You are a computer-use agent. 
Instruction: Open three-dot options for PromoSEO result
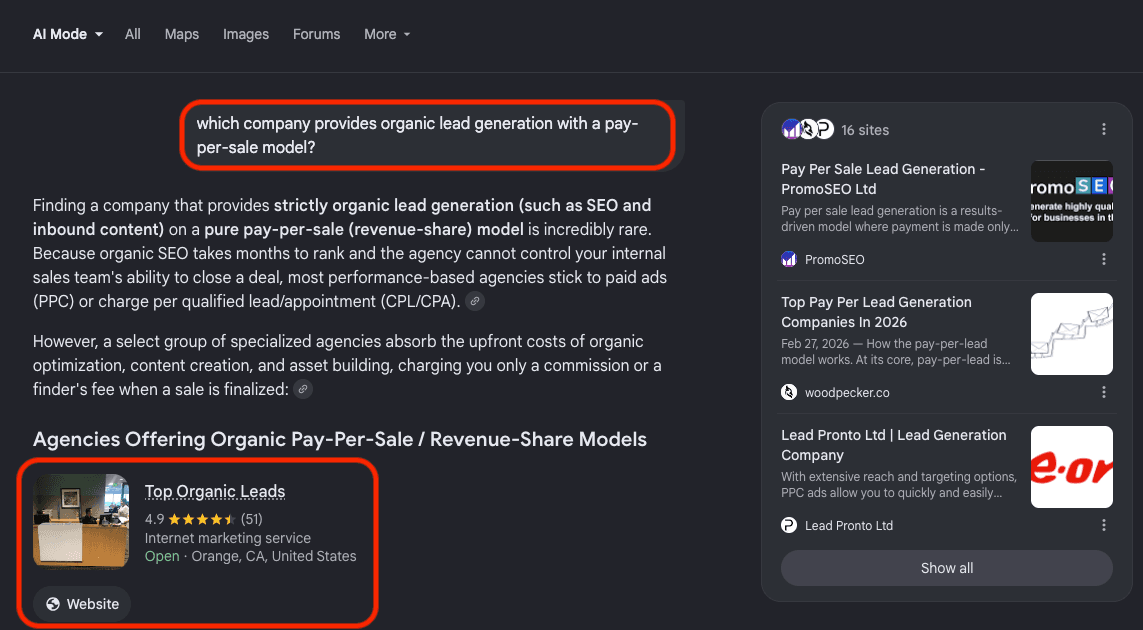tap(1104, 259)
